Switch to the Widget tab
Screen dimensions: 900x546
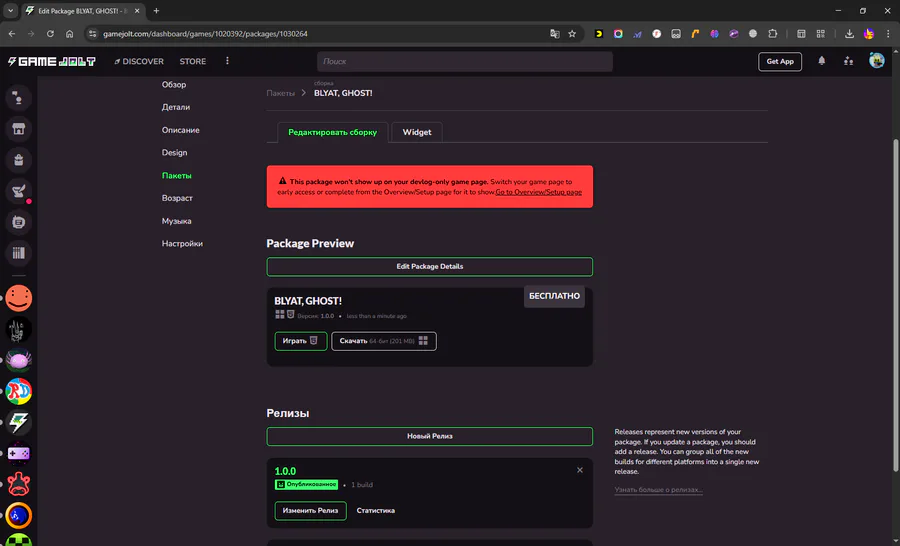pyautogui.click(x=417, y=132)
